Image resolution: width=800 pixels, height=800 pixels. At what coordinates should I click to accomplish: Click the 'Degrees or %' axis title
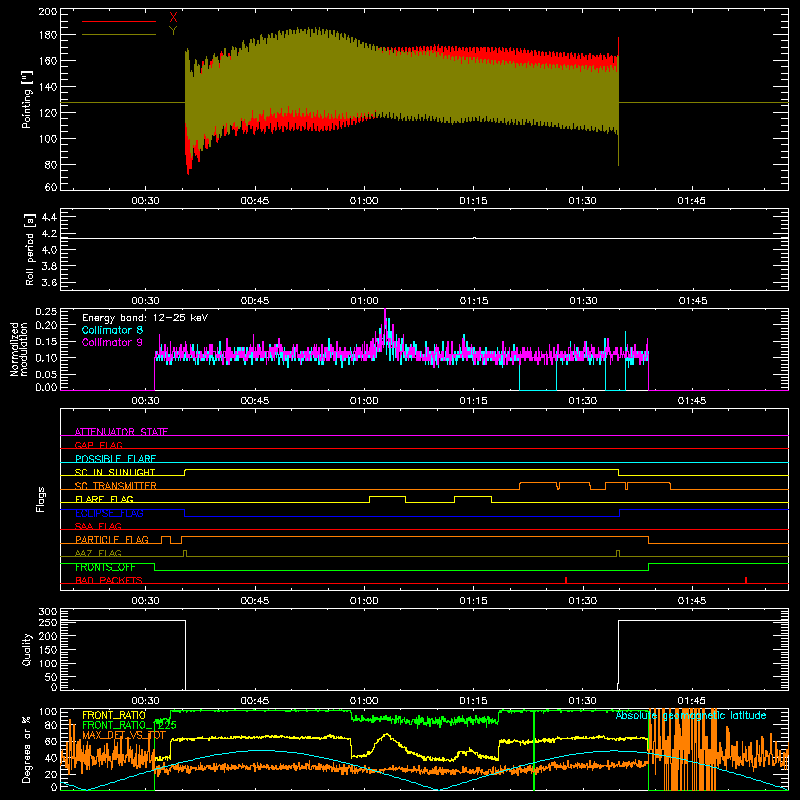click(x=27, y=750)
